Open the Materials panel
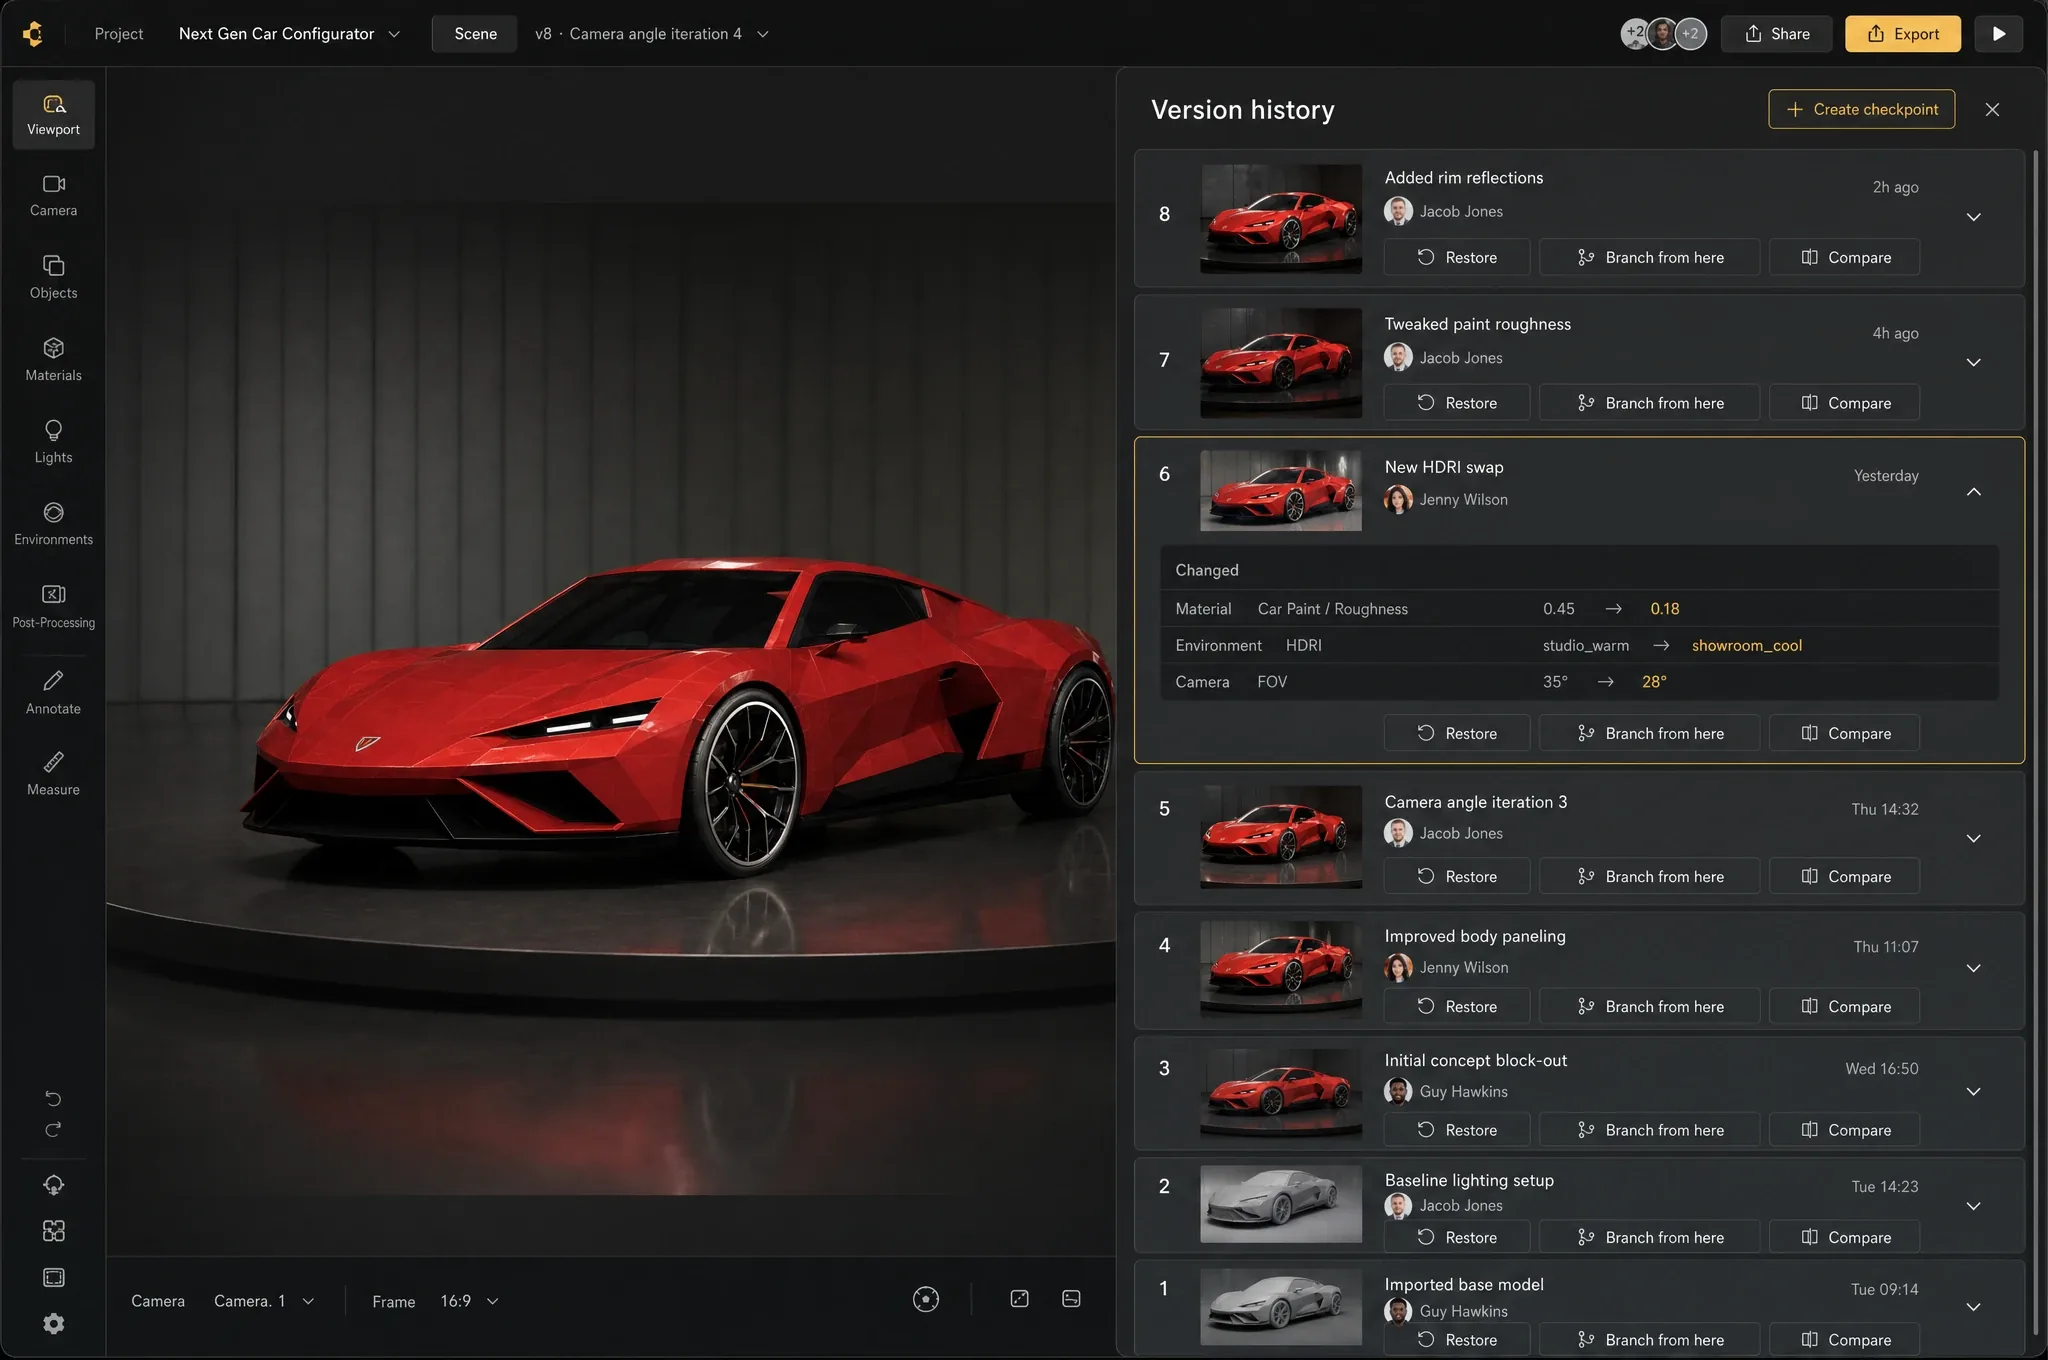2048x1360 pixels. [x=53, y=360]
